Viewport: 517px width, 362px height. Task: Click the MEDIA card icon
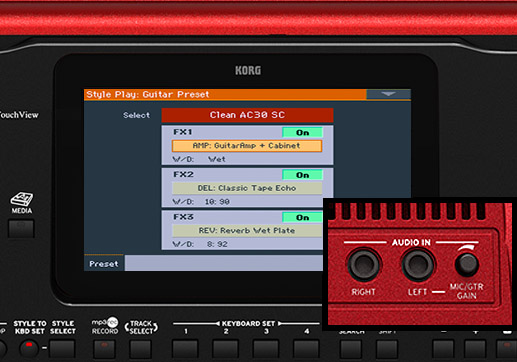22,199
